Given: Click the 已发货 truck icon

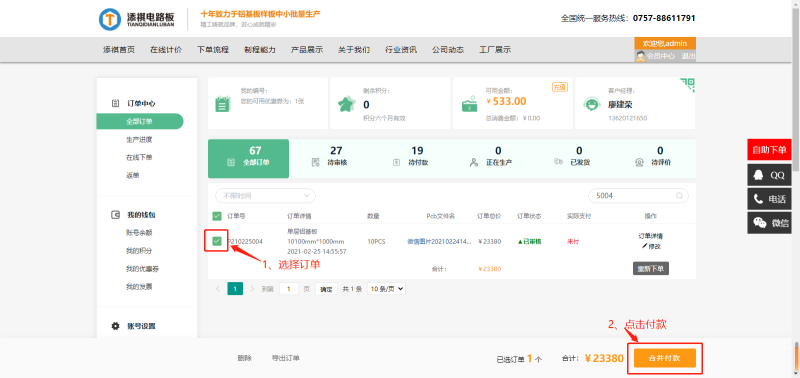Looking at the screenshot, I should pos(558,162).
